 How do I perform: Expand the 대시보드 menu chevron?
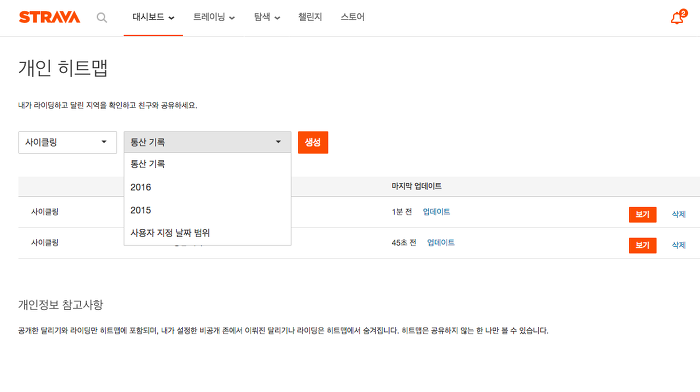point(171,18)
